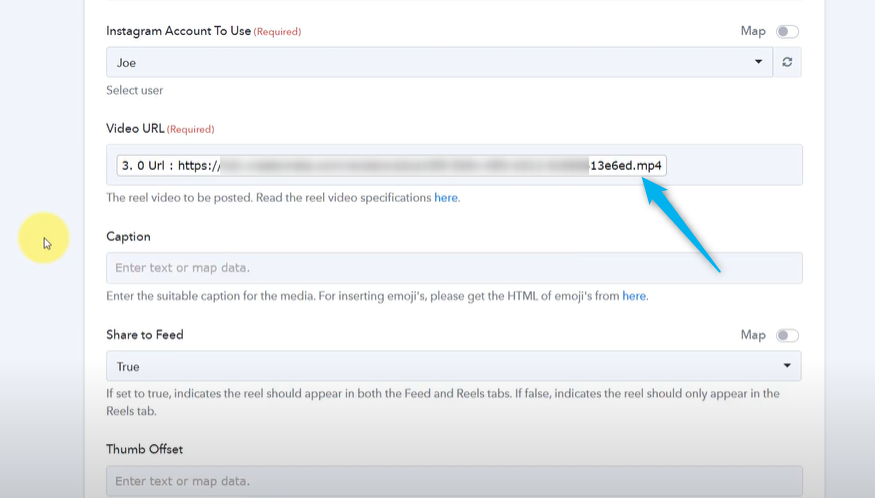875x498 pixels.
Task: Click the 'Select user' hint text
Action: tap(134, 90)
